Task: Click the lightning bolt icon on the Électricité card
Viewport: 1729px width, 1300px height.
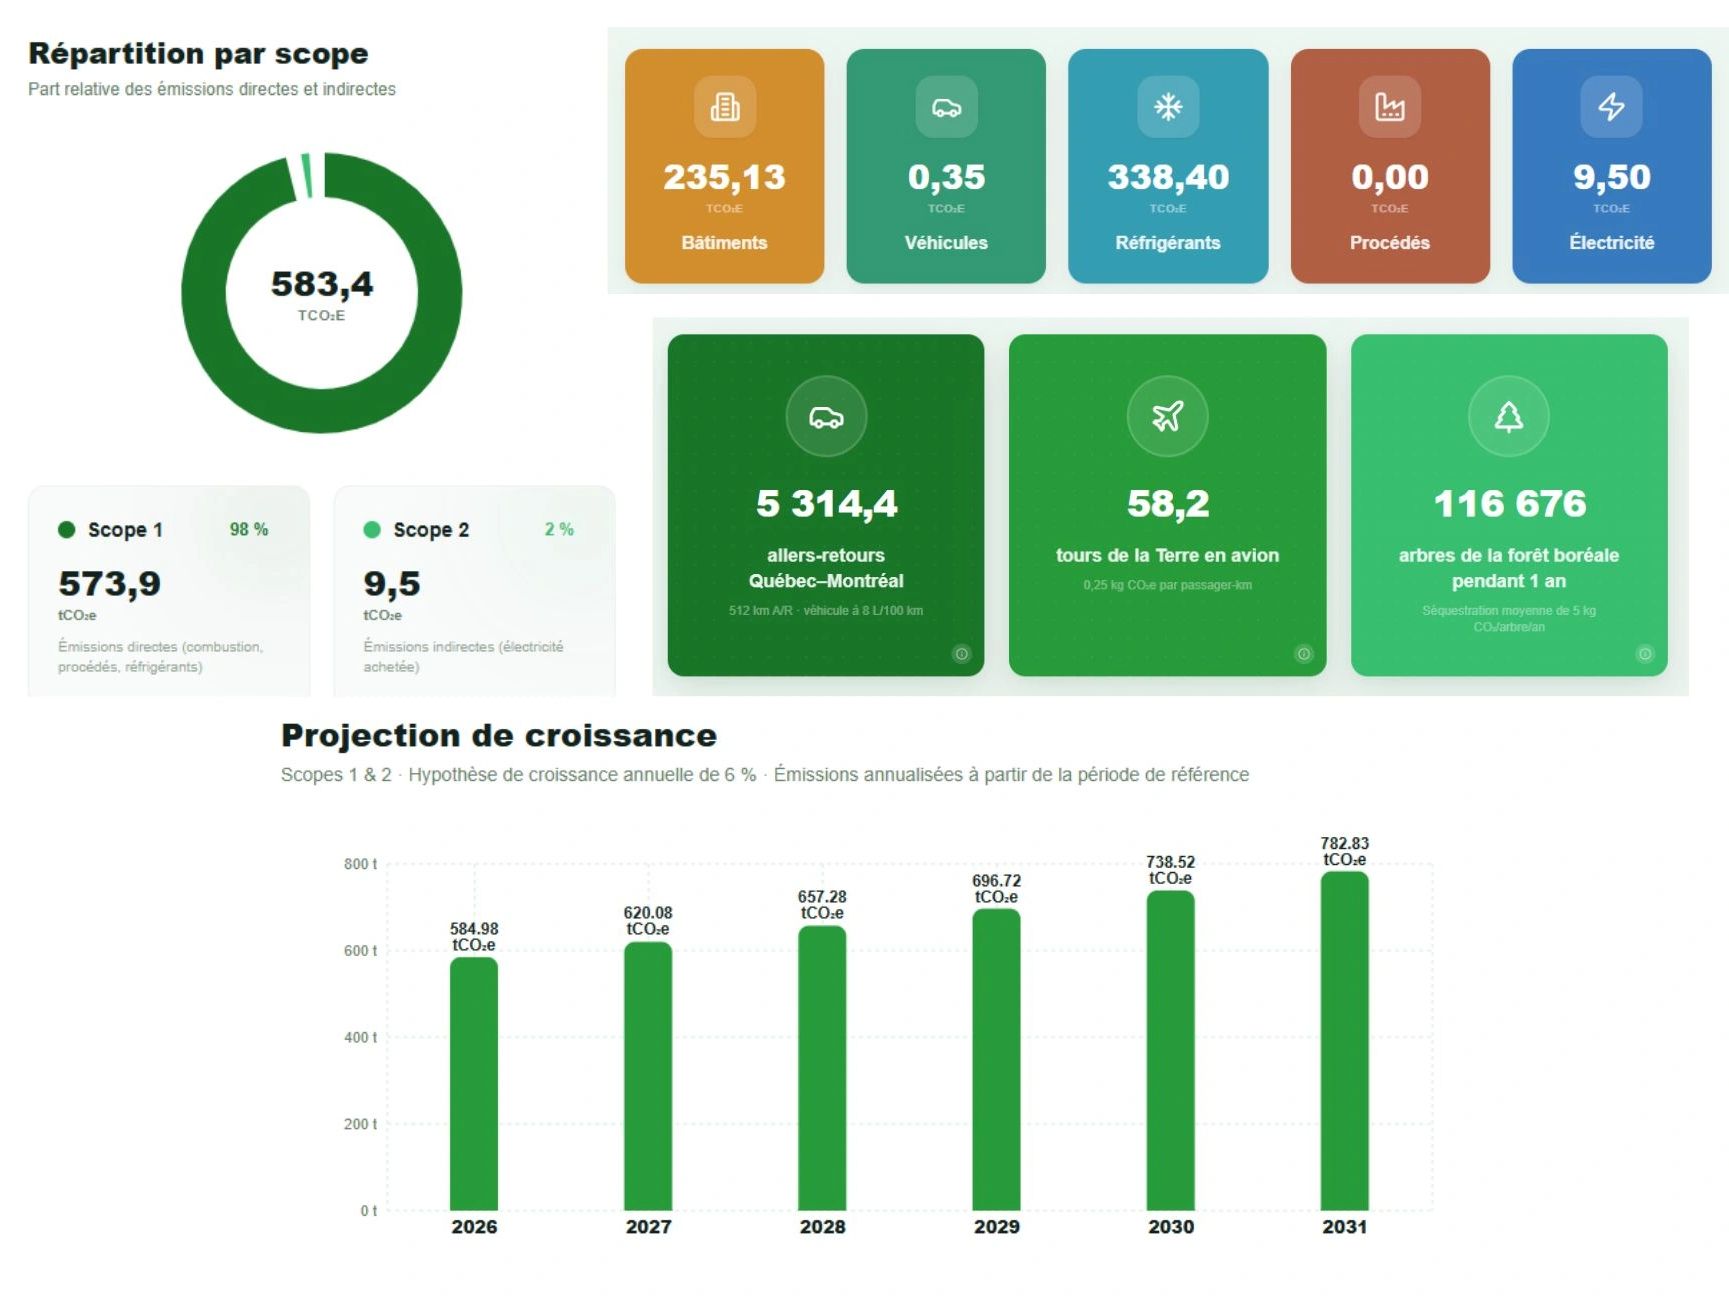Action: 1611,106
